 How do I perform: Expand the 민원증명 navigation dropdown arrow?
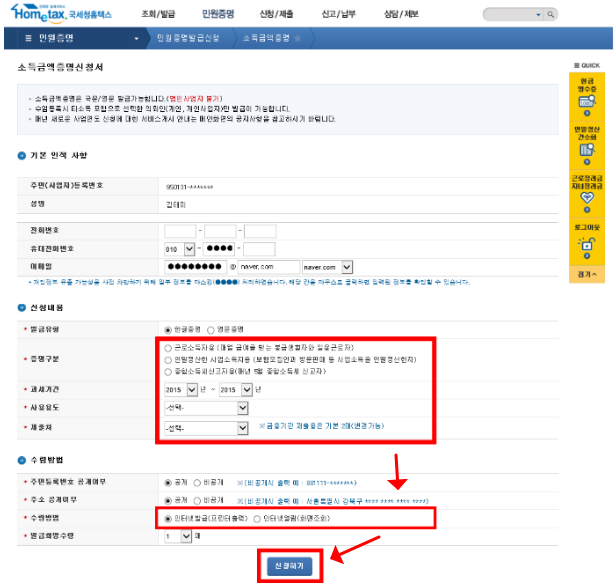pos(136,38)
